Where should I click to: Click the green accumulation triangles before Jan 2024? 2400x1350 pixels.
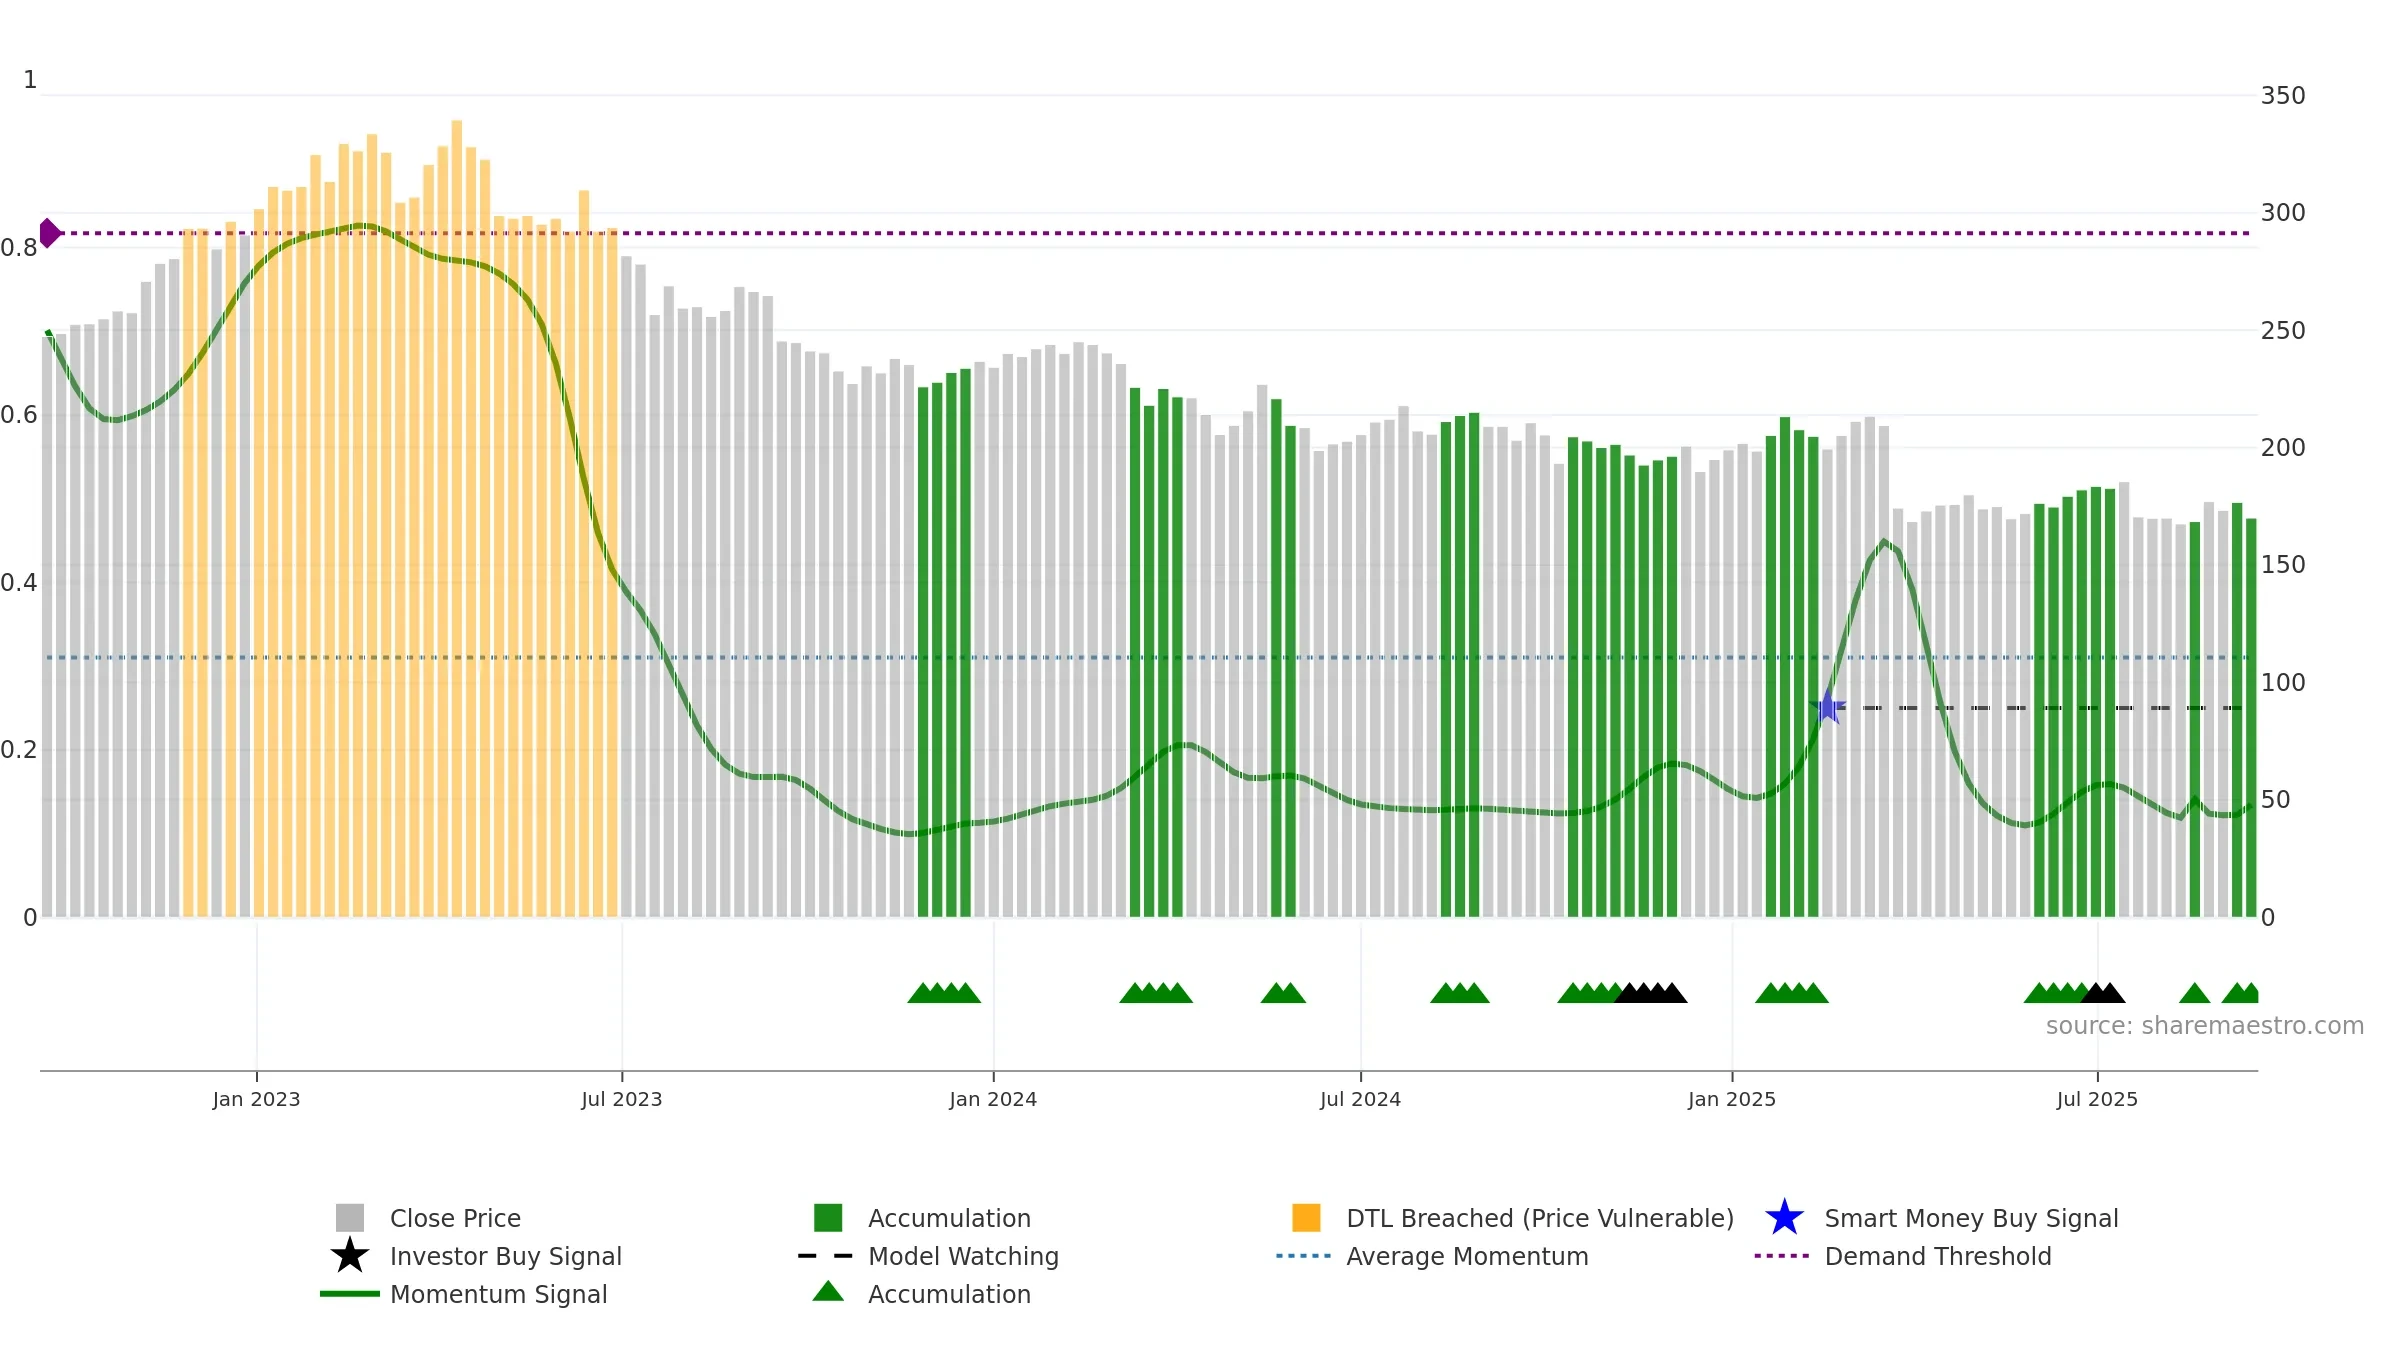click(944, 993)
